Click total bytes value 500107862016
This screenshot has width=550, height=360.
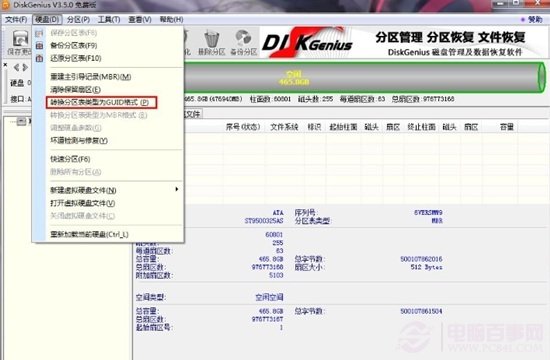tap(421, 259)
